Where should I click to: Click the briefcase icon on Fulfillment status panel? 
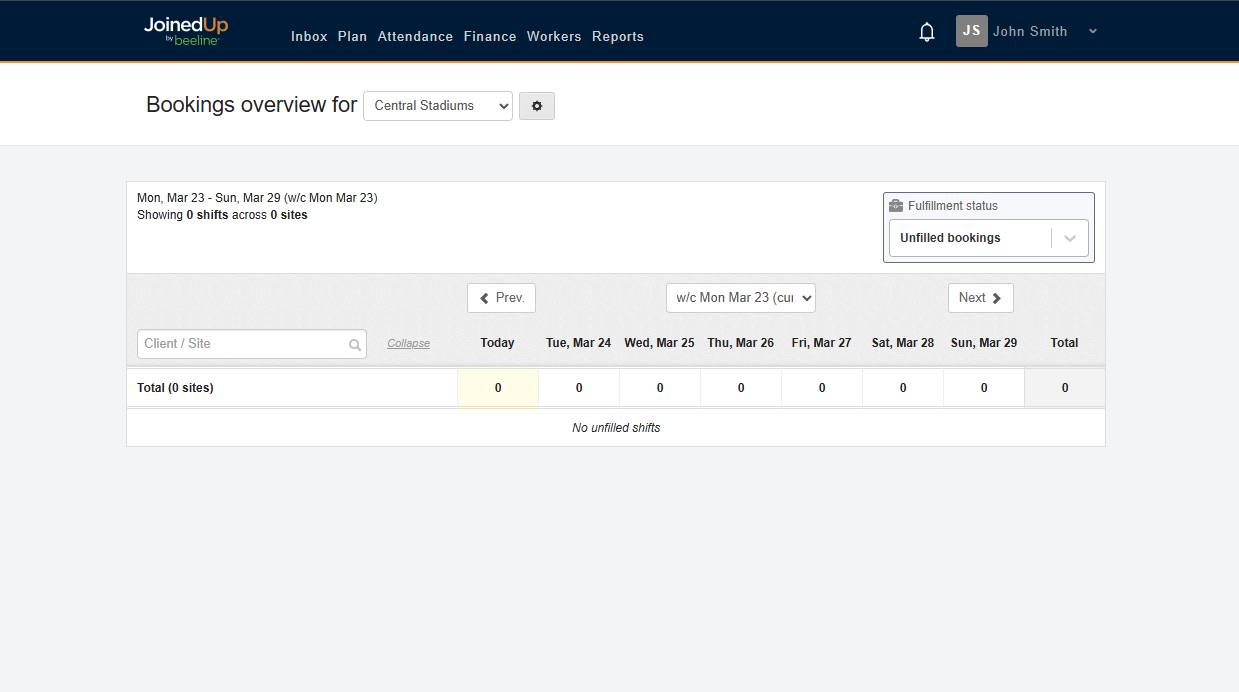tap(895, 205)
